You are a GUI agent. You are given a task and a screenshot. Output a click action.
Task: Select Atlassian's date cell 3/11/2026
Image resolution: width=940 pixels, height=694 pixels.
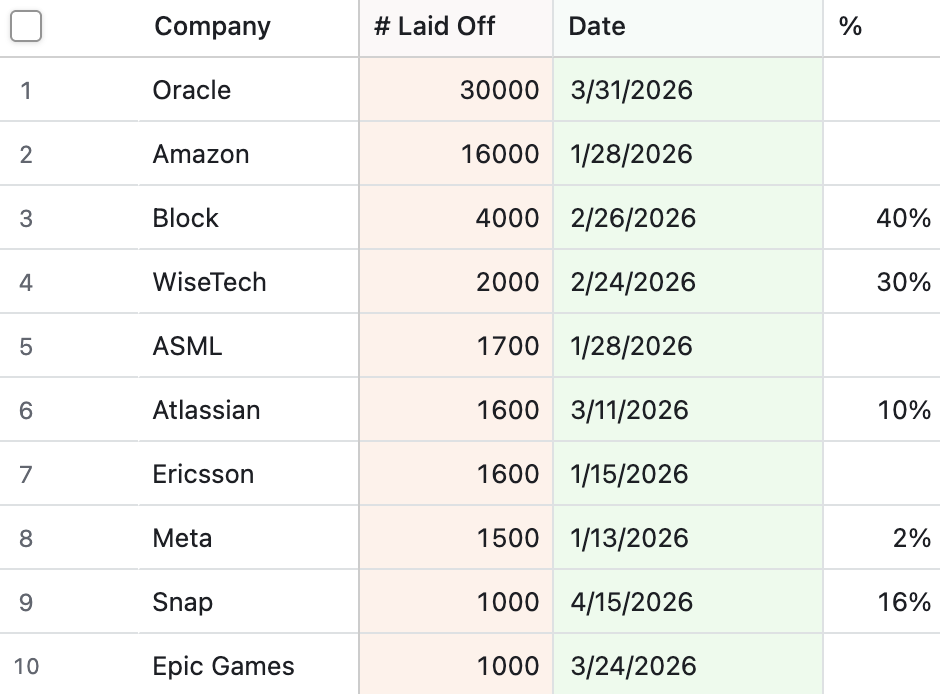click(629, 409)
